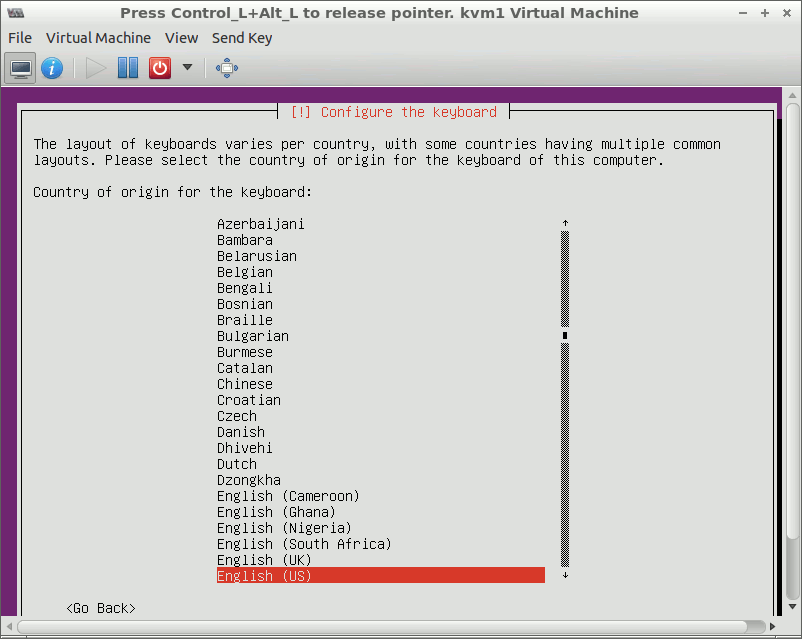Click the red shut down power icon
Screen dimensions: 802x639
(160, 68)
